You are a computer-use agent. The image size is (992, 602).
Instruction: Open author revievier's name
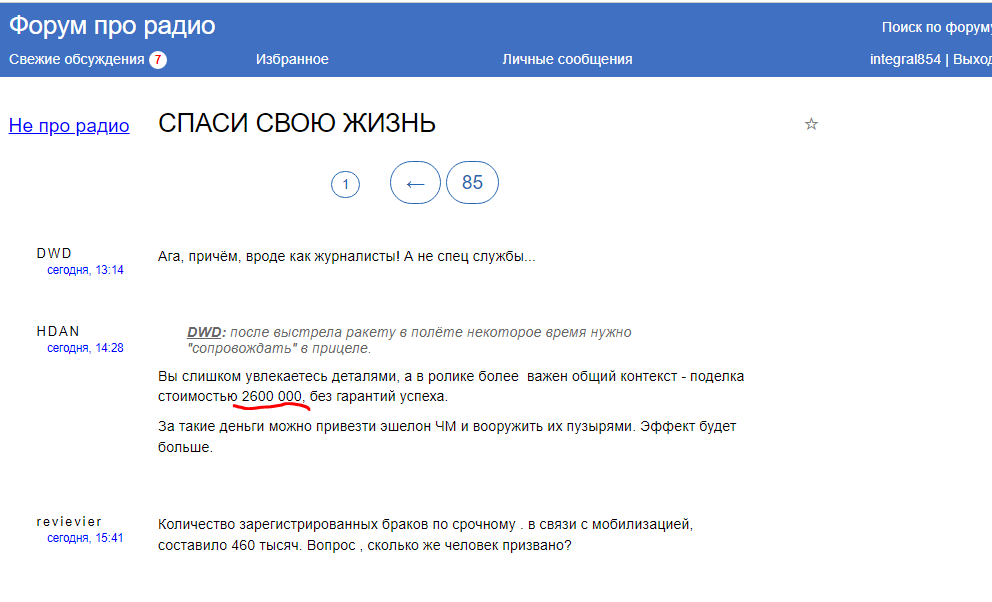click(69, 522)
